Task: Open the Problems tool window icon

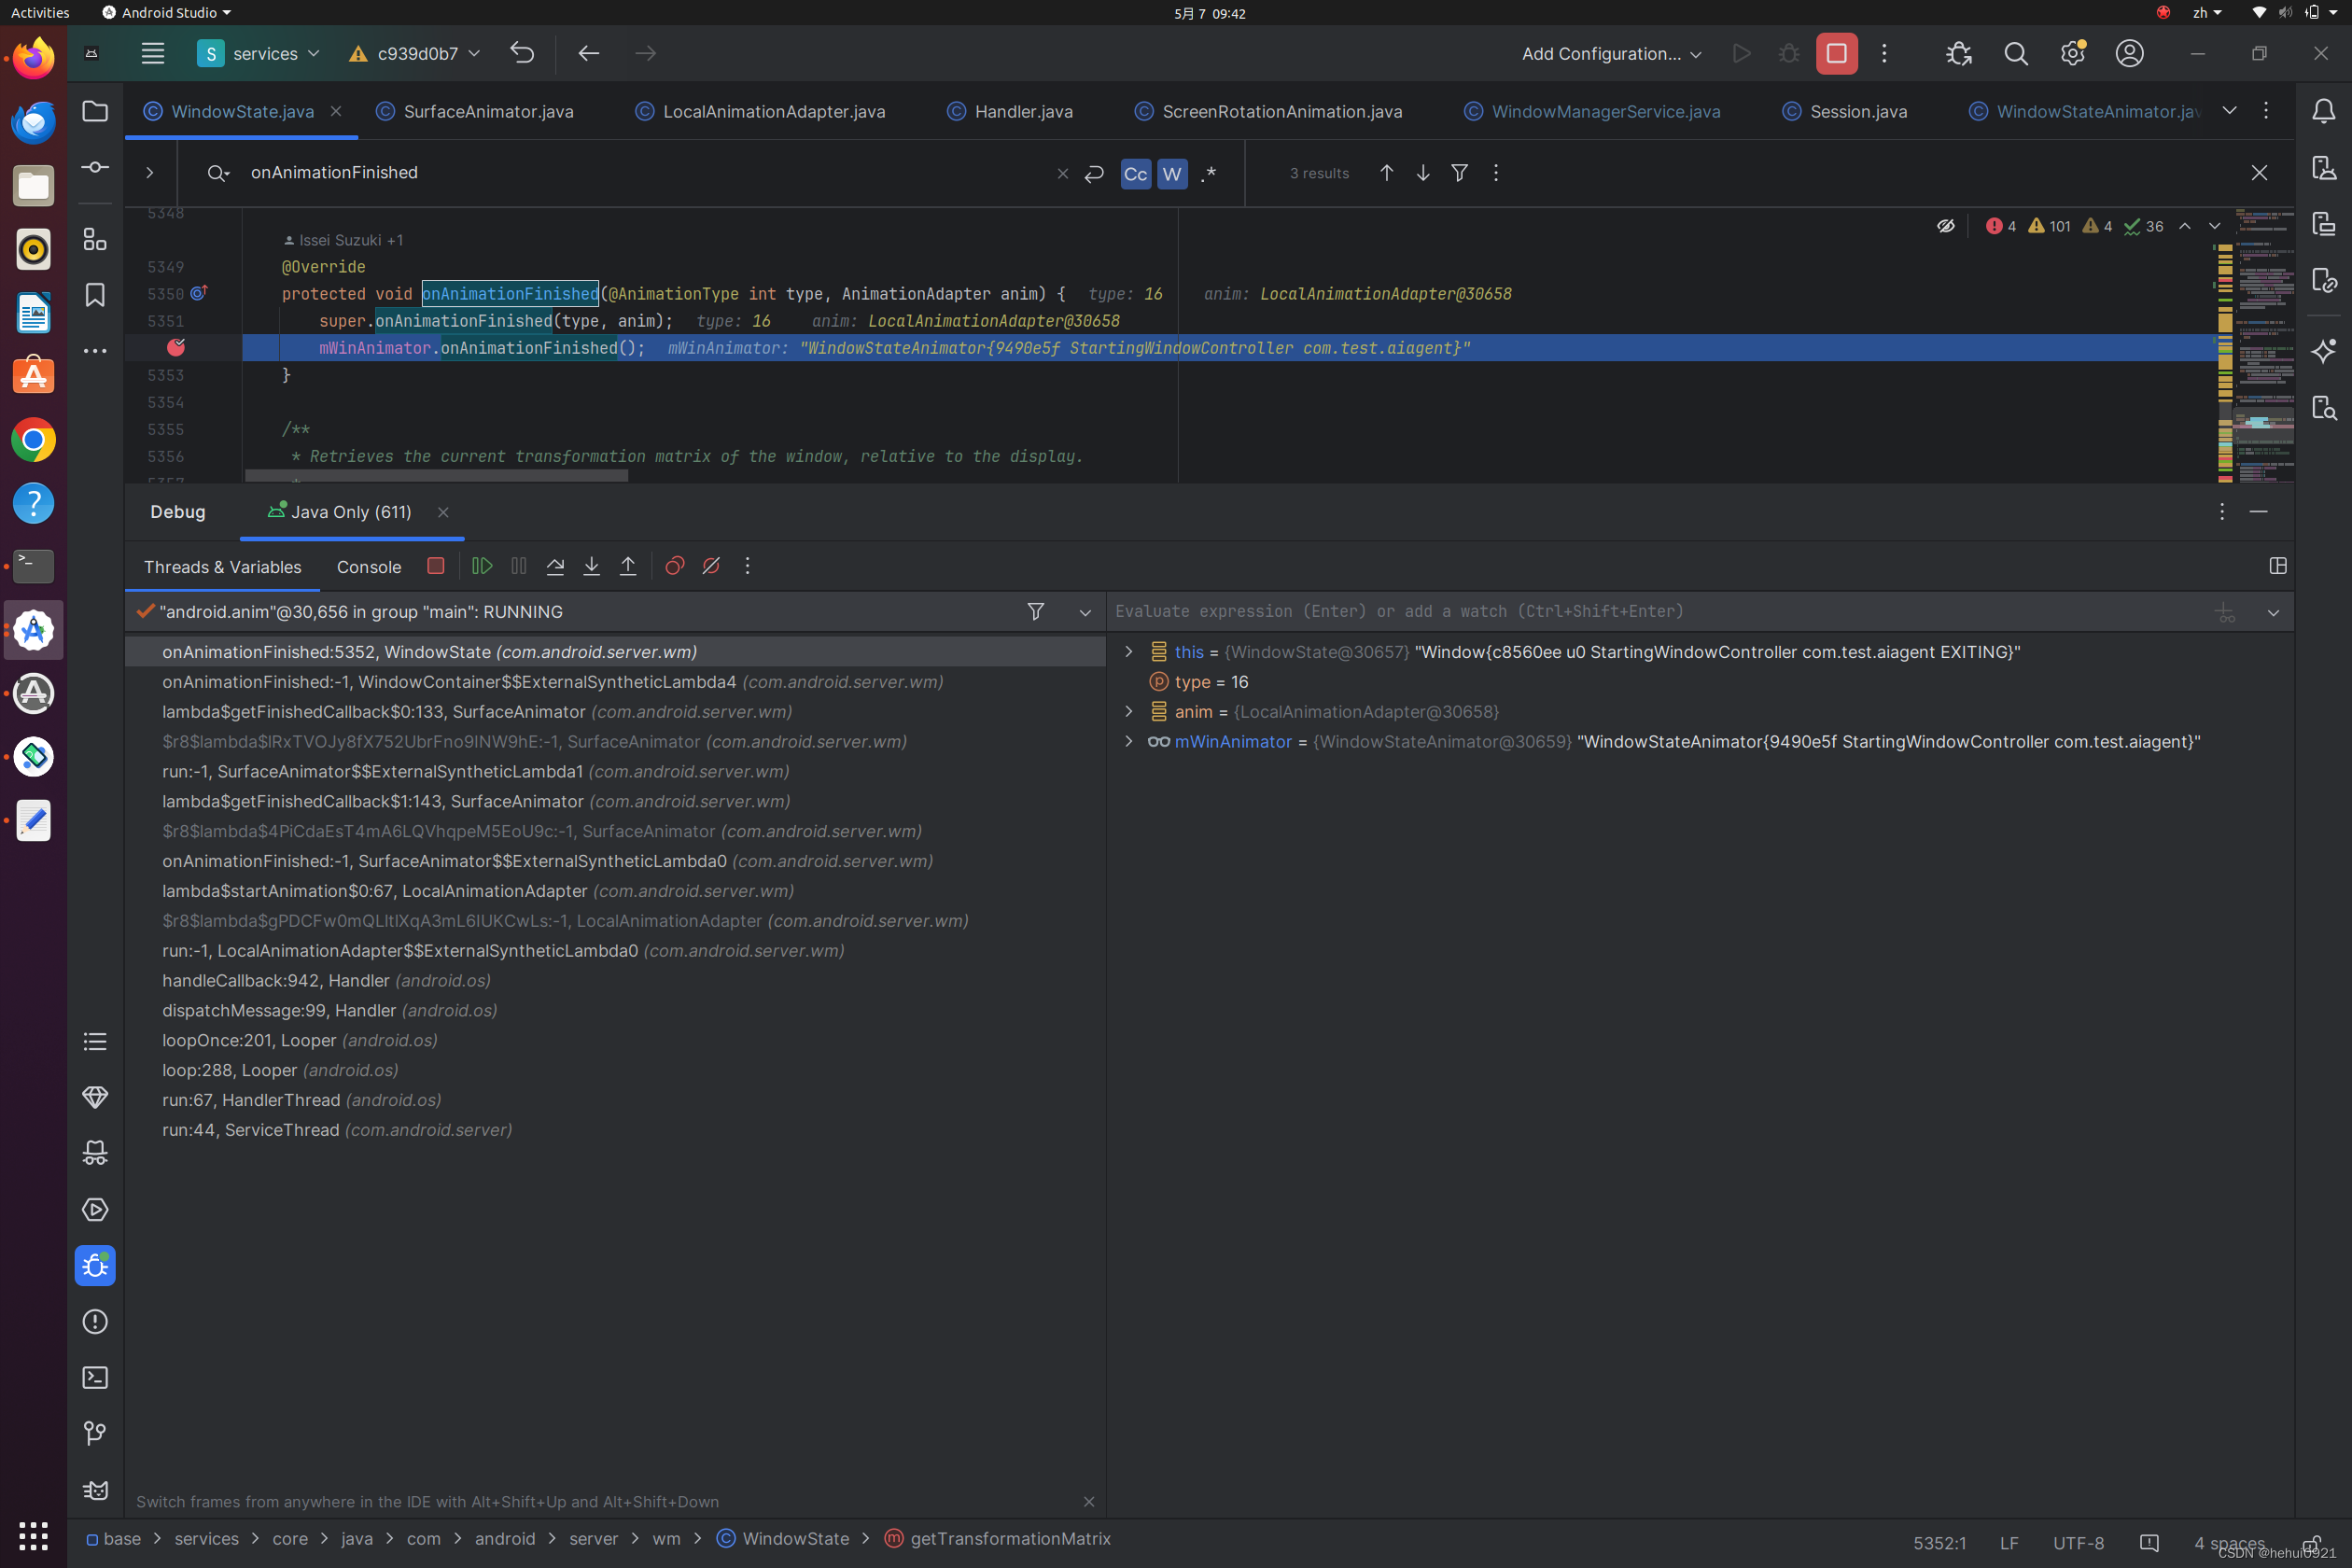Action: click(95, 1322)
